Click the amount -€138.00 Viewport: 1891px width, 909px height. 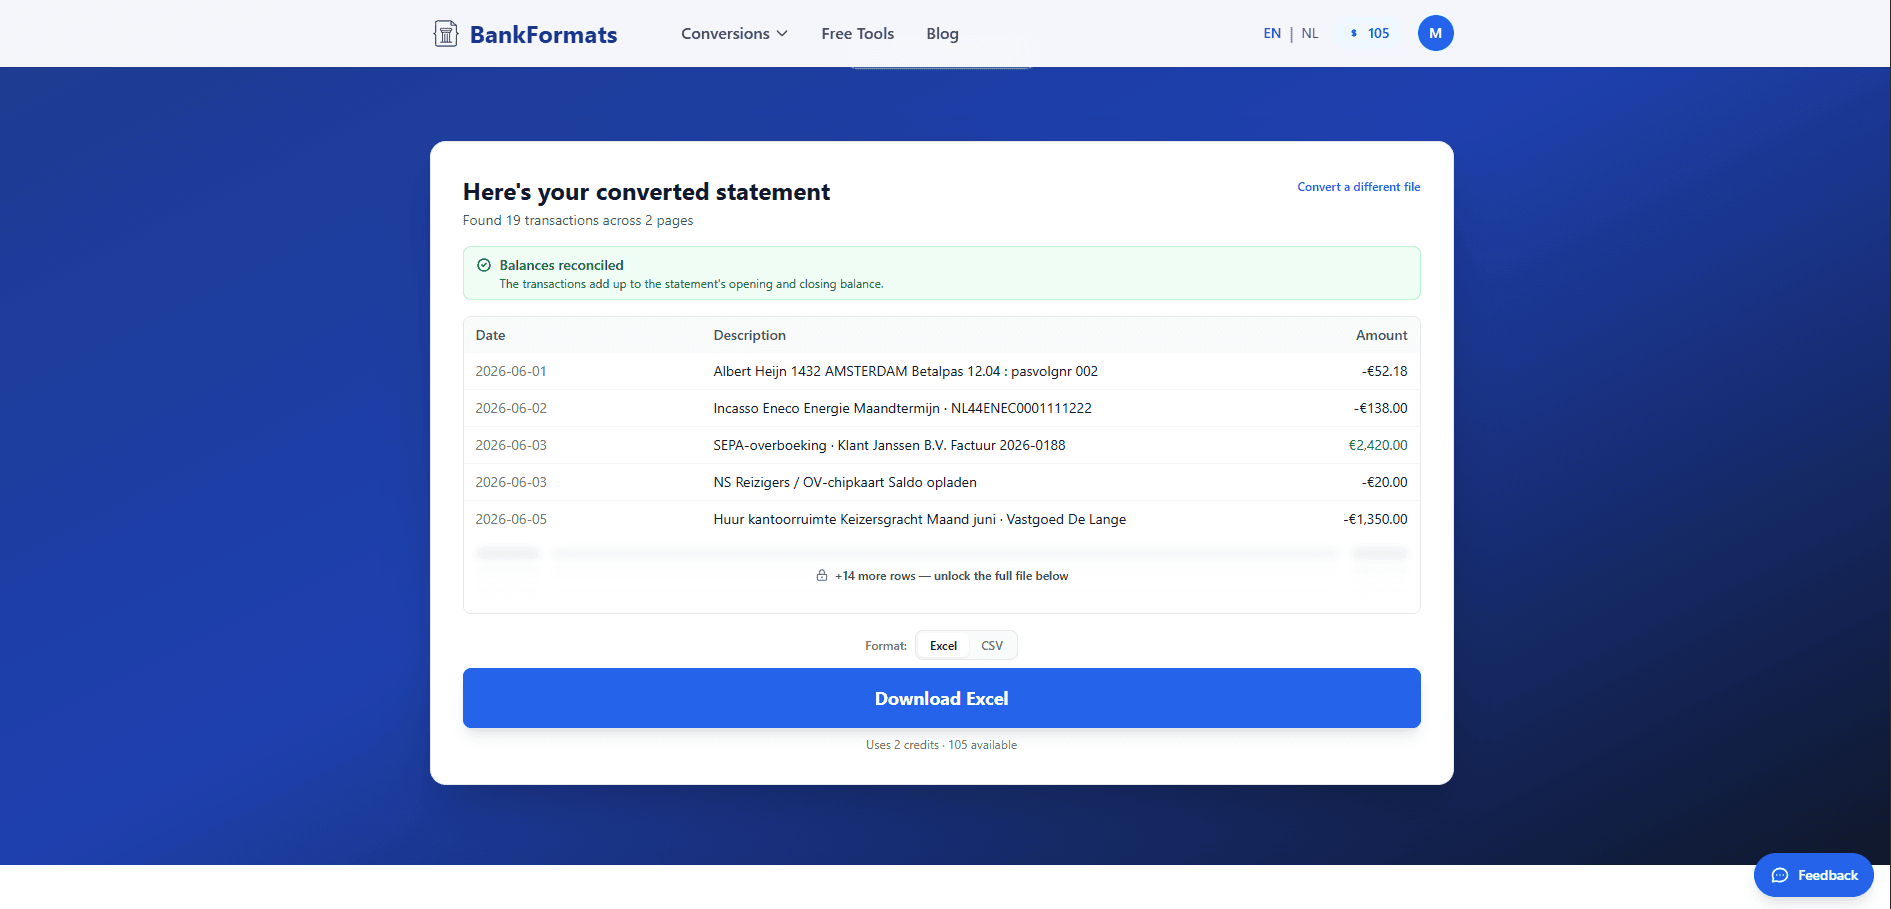pos(1380,408)
